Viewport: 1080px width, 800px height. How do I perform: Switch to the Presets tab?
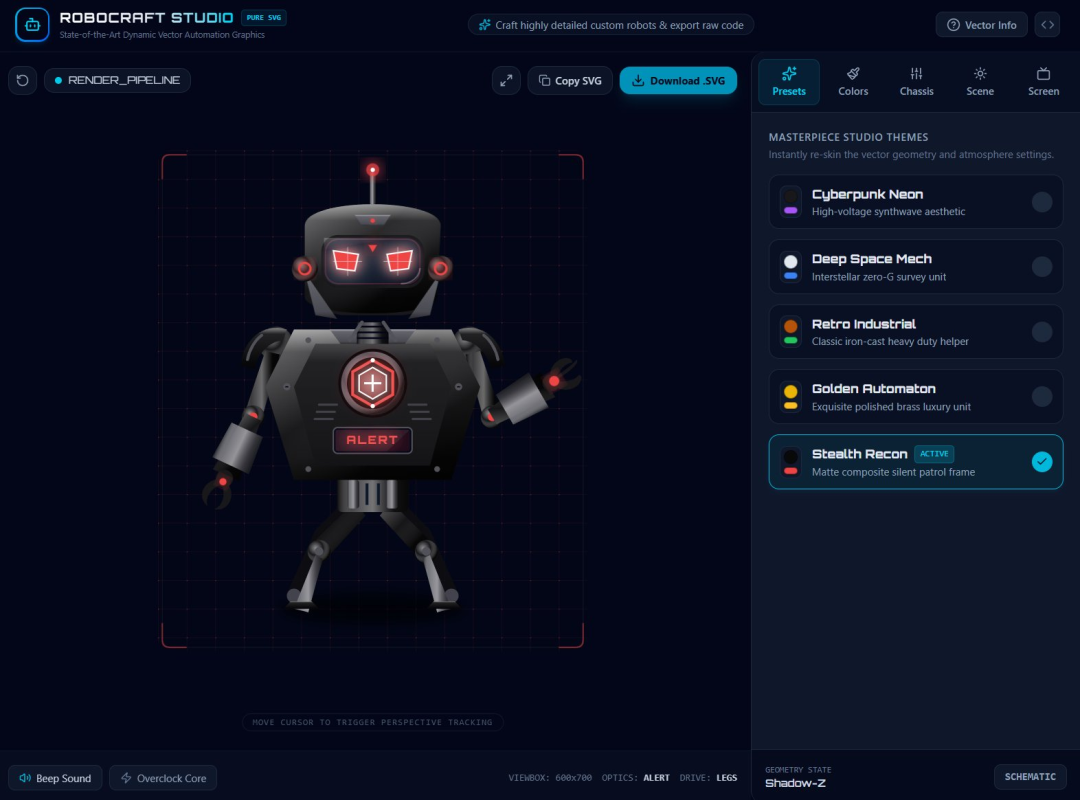click(789, 82)
